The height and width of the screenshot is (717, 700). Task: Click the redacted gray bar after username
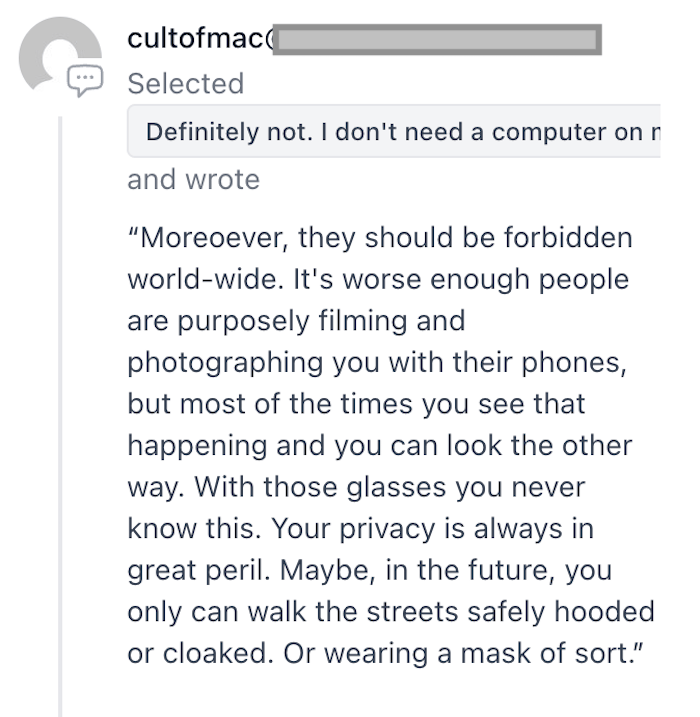(437, 40)
